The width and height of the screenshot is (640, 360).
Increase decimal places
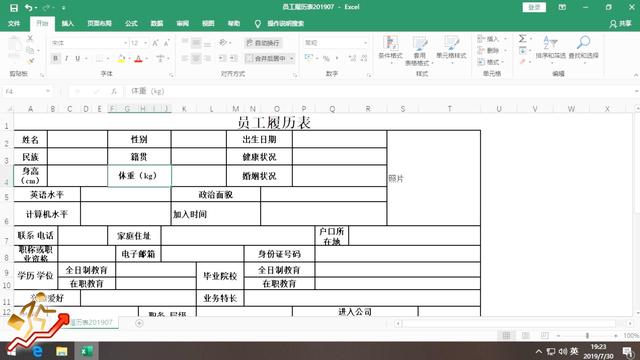[x=352, y=58]
